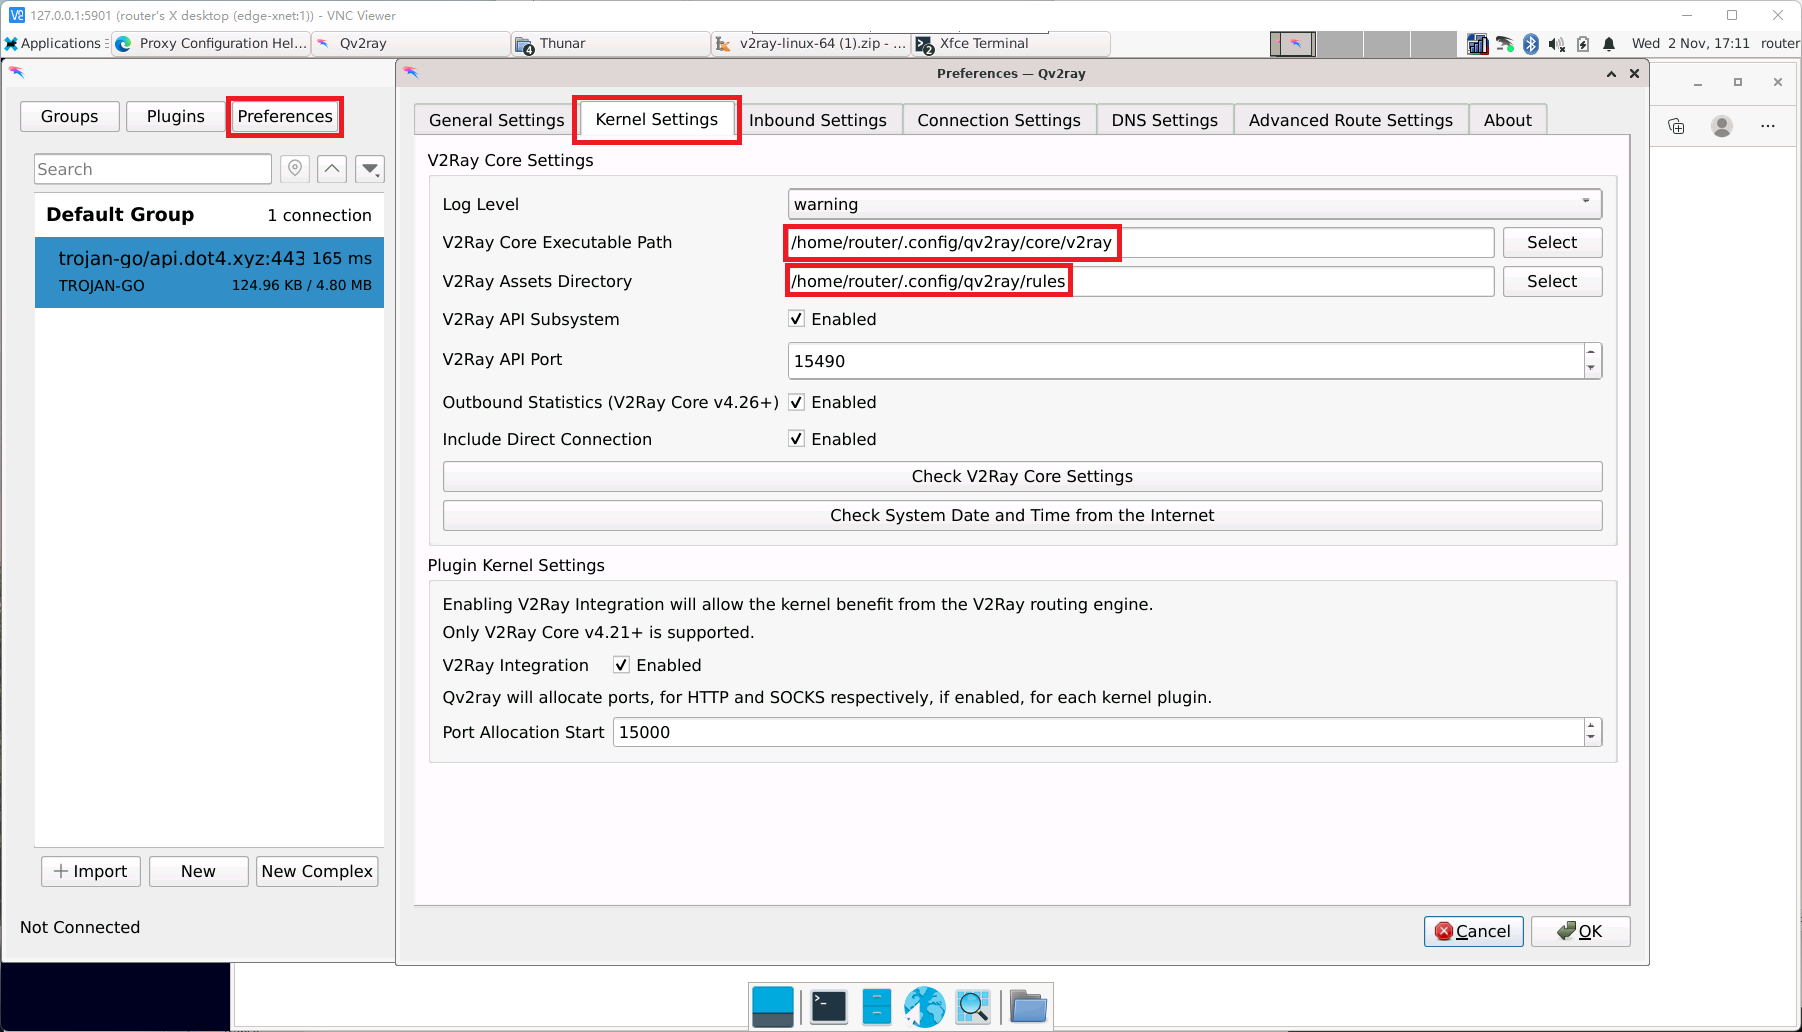Click the V2Ray API Port field
The height and width of the screenshot is (1032, 1802).
1186,361
